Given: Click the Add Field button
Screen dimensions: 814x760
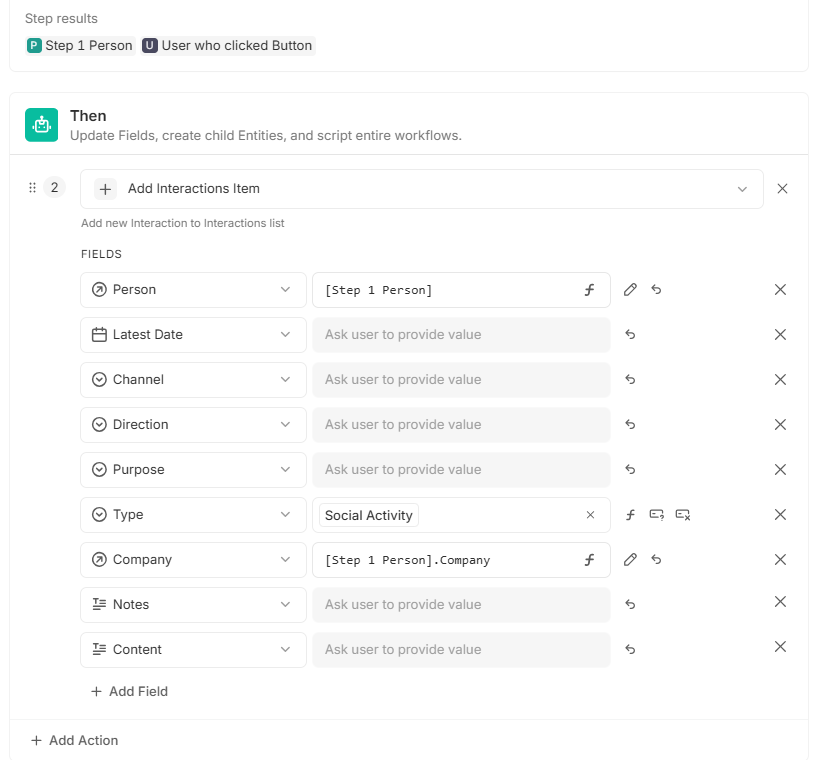Looking at the screenshot, I should 129,691.
